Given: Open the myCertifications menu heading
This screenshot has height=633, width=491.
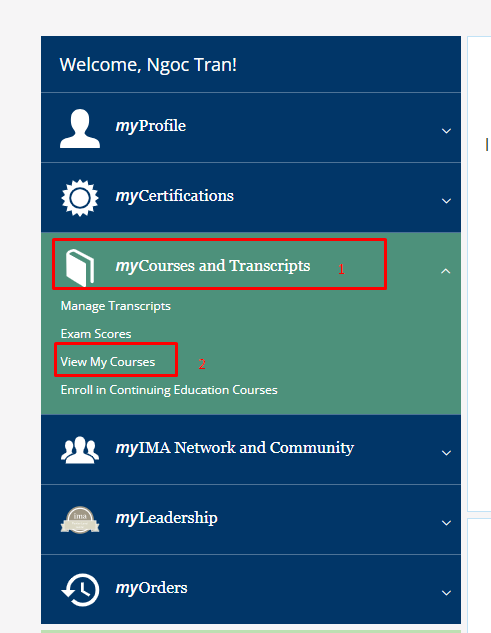Looking at the screenshot, I should click(174, 196).
